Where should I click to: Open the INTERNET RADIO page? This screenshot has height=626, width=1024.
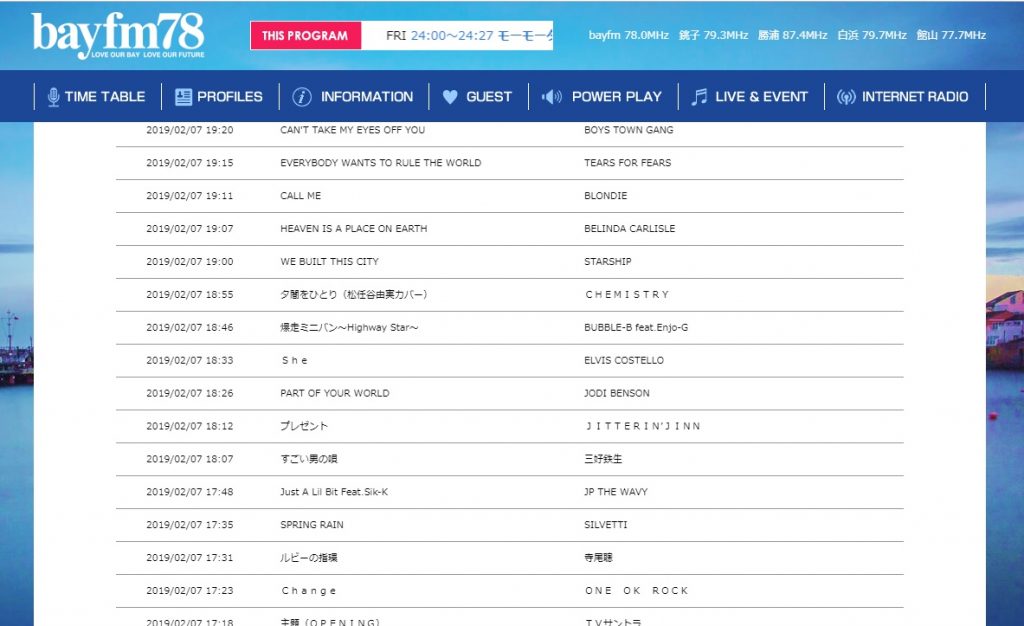[x=915, y=97]
